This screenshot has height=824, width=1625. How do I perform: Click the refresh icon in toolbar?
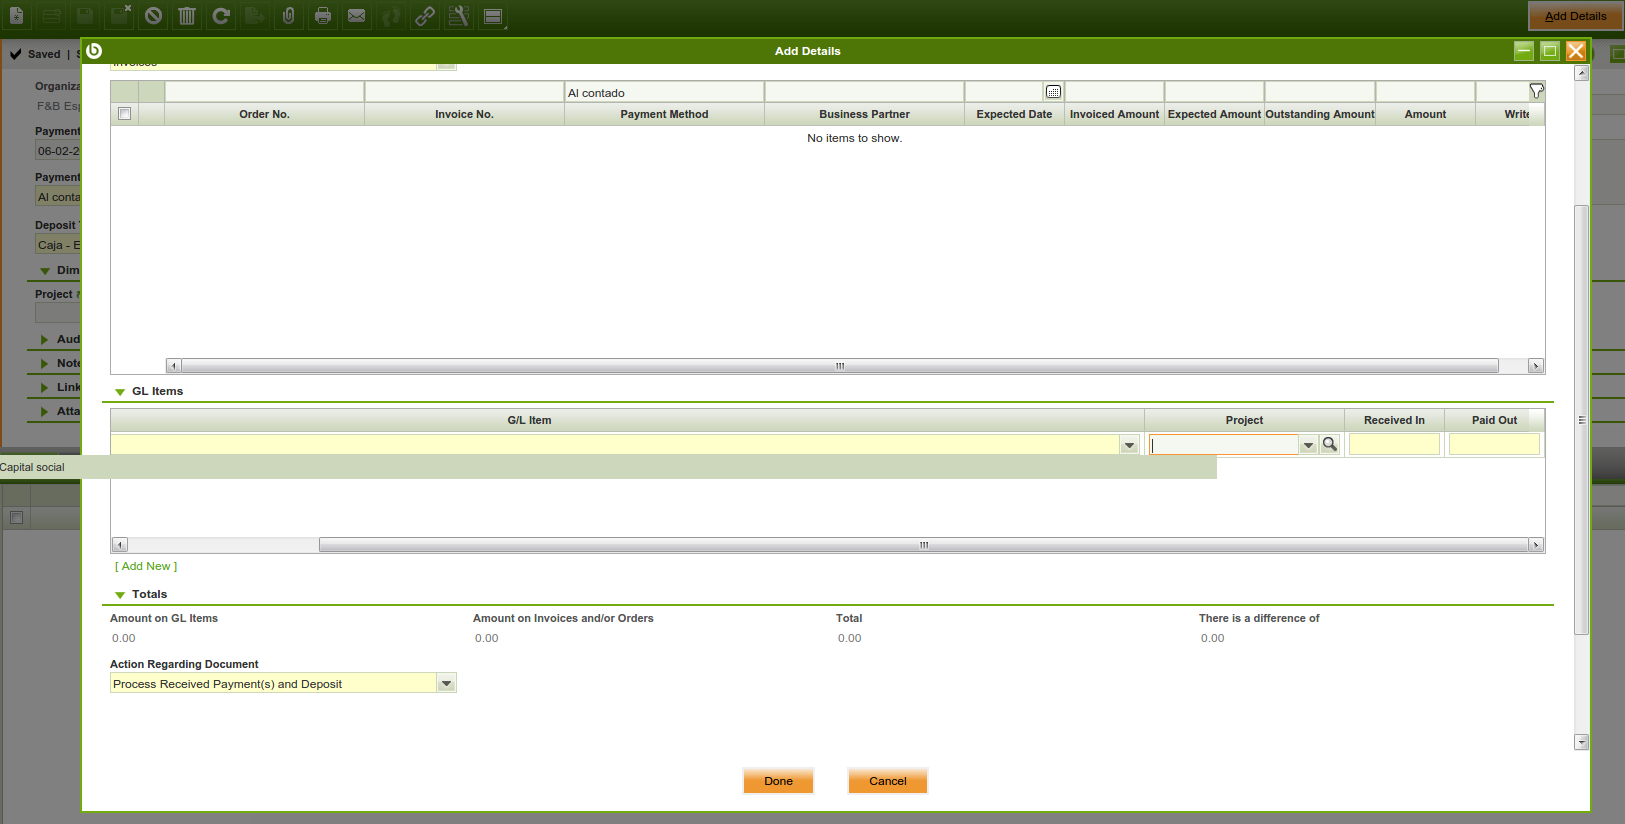(221, 16)
